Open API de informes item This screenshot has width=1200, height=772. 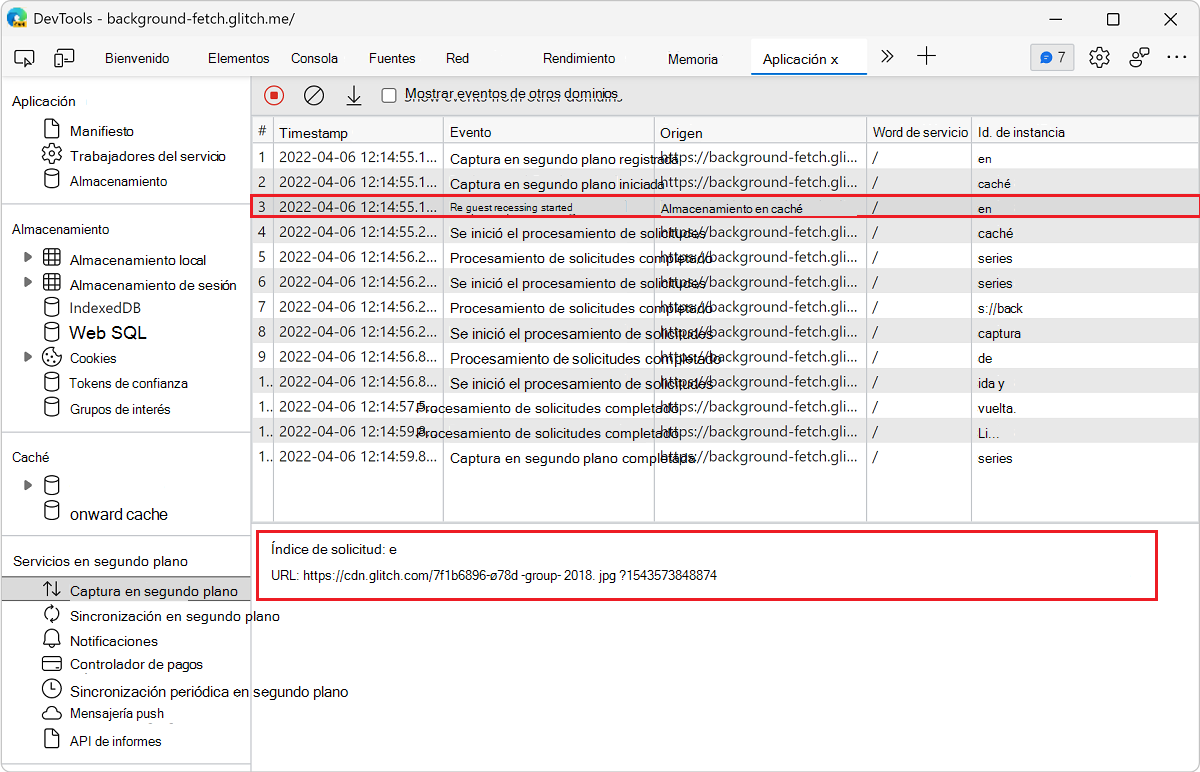click(115, 741)
